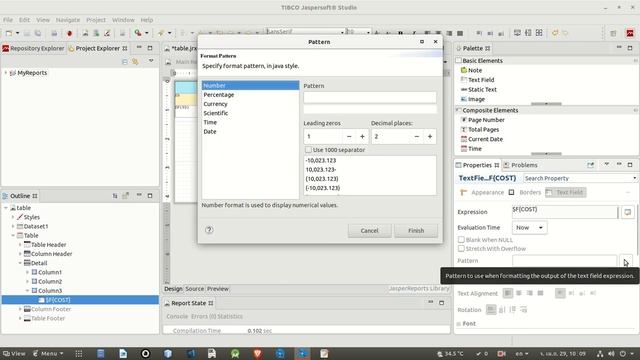Expand Column1 node in Outline

(28, 272)
